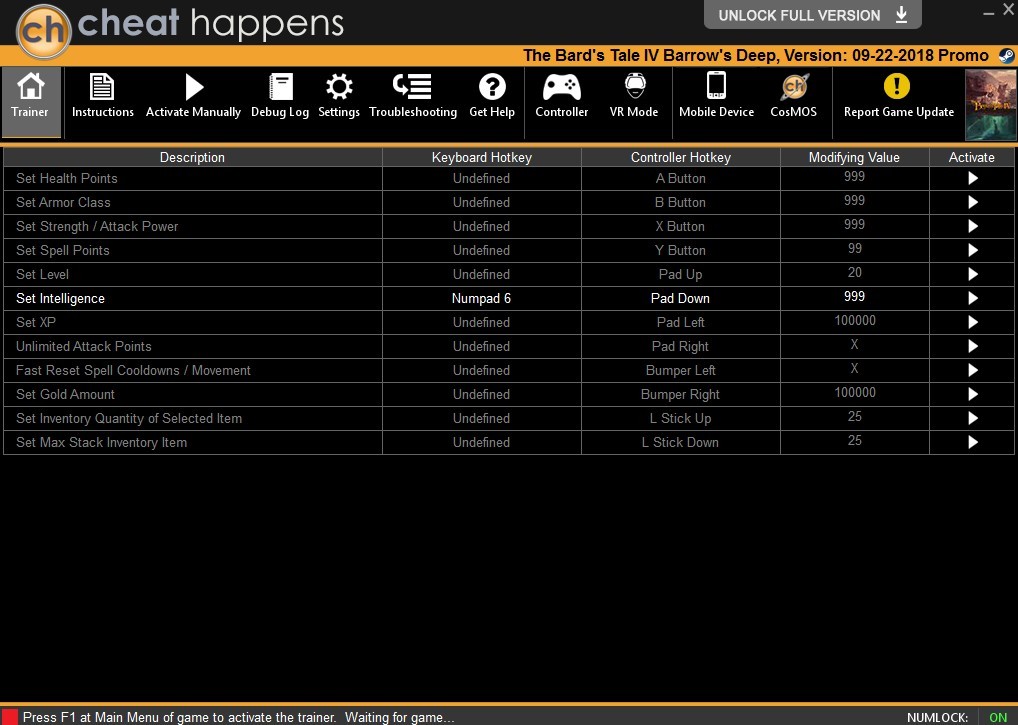The height and width of the screenshot is (725, 1018).
Task: Activate Set Level cheat
Action: (972, 275)
